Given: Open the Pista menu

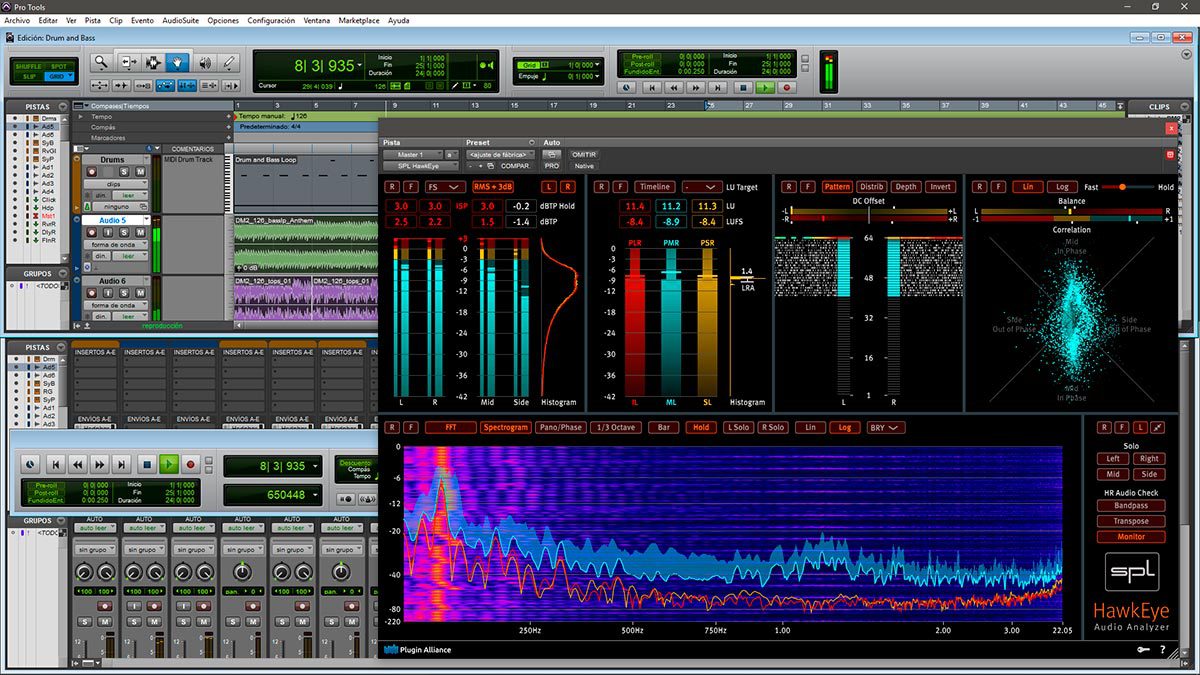Looking at the screenshot, I should (93, 20).
